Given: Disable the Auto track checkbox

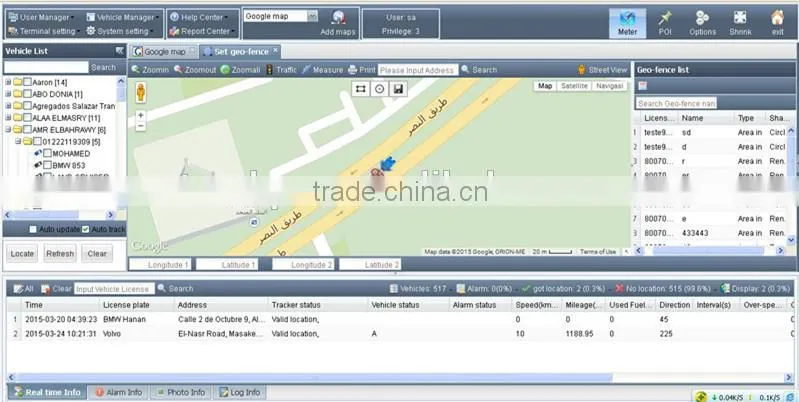Looking at the screenshot, I should click(86, 229).
